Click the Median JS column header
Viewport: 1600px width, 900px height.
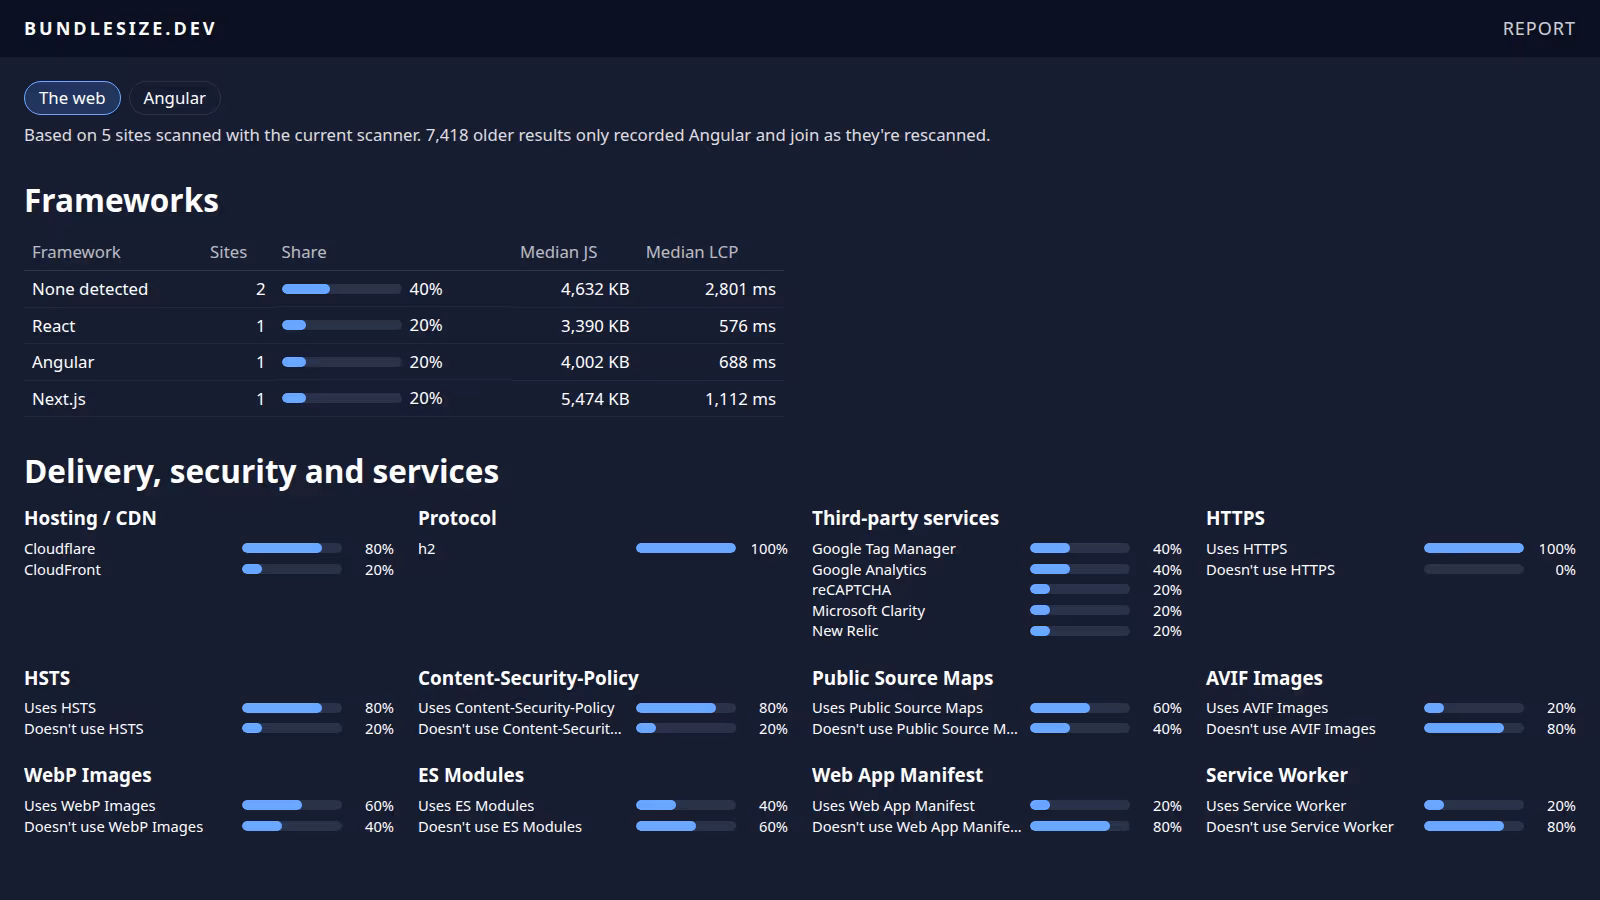pos(558,252)
